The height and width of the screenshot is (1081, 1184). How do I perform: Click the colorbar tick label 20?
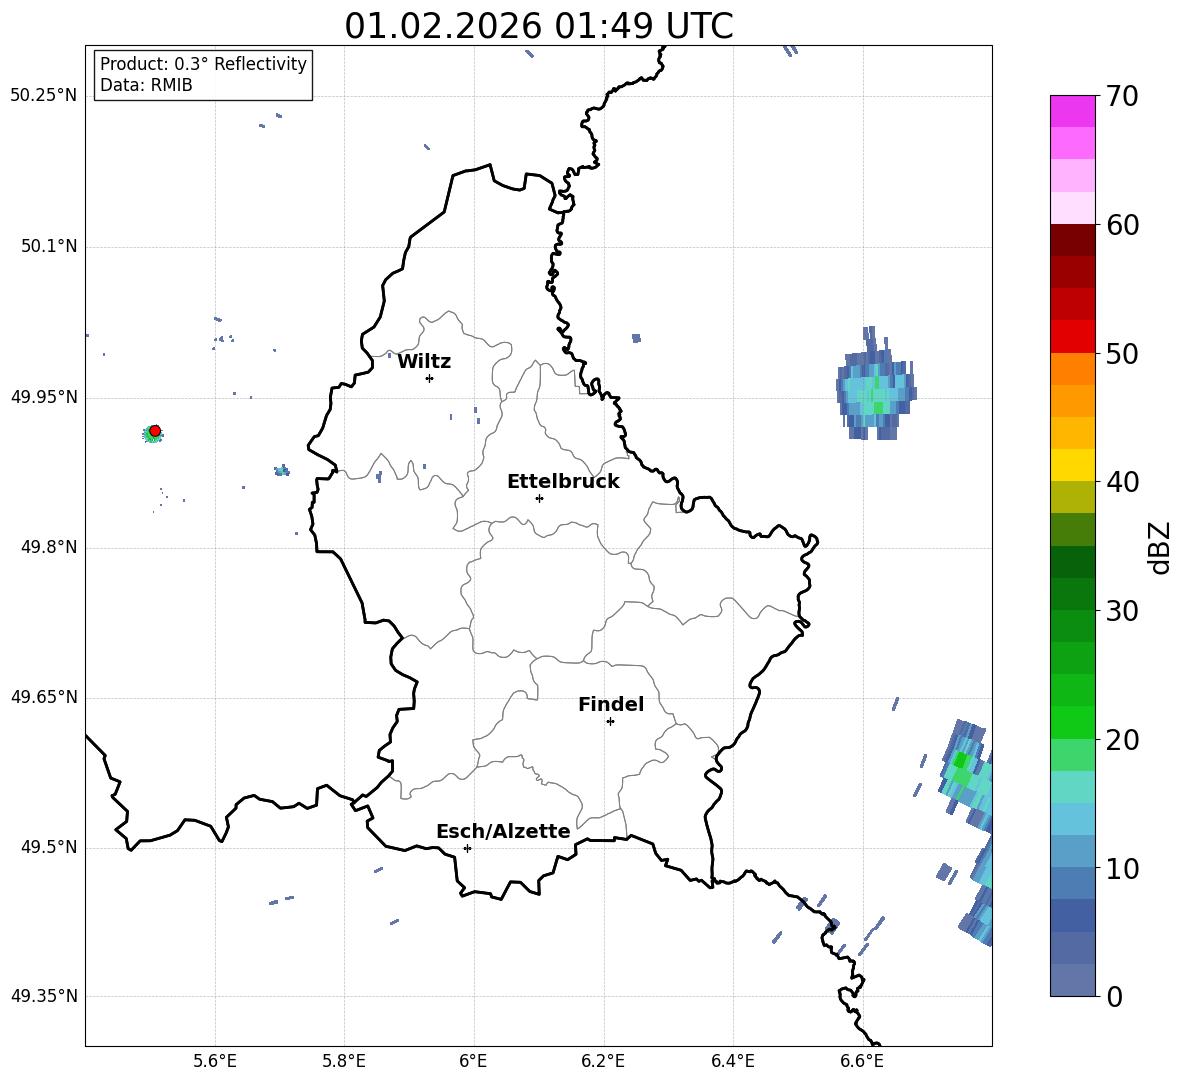coord(1123,740)
